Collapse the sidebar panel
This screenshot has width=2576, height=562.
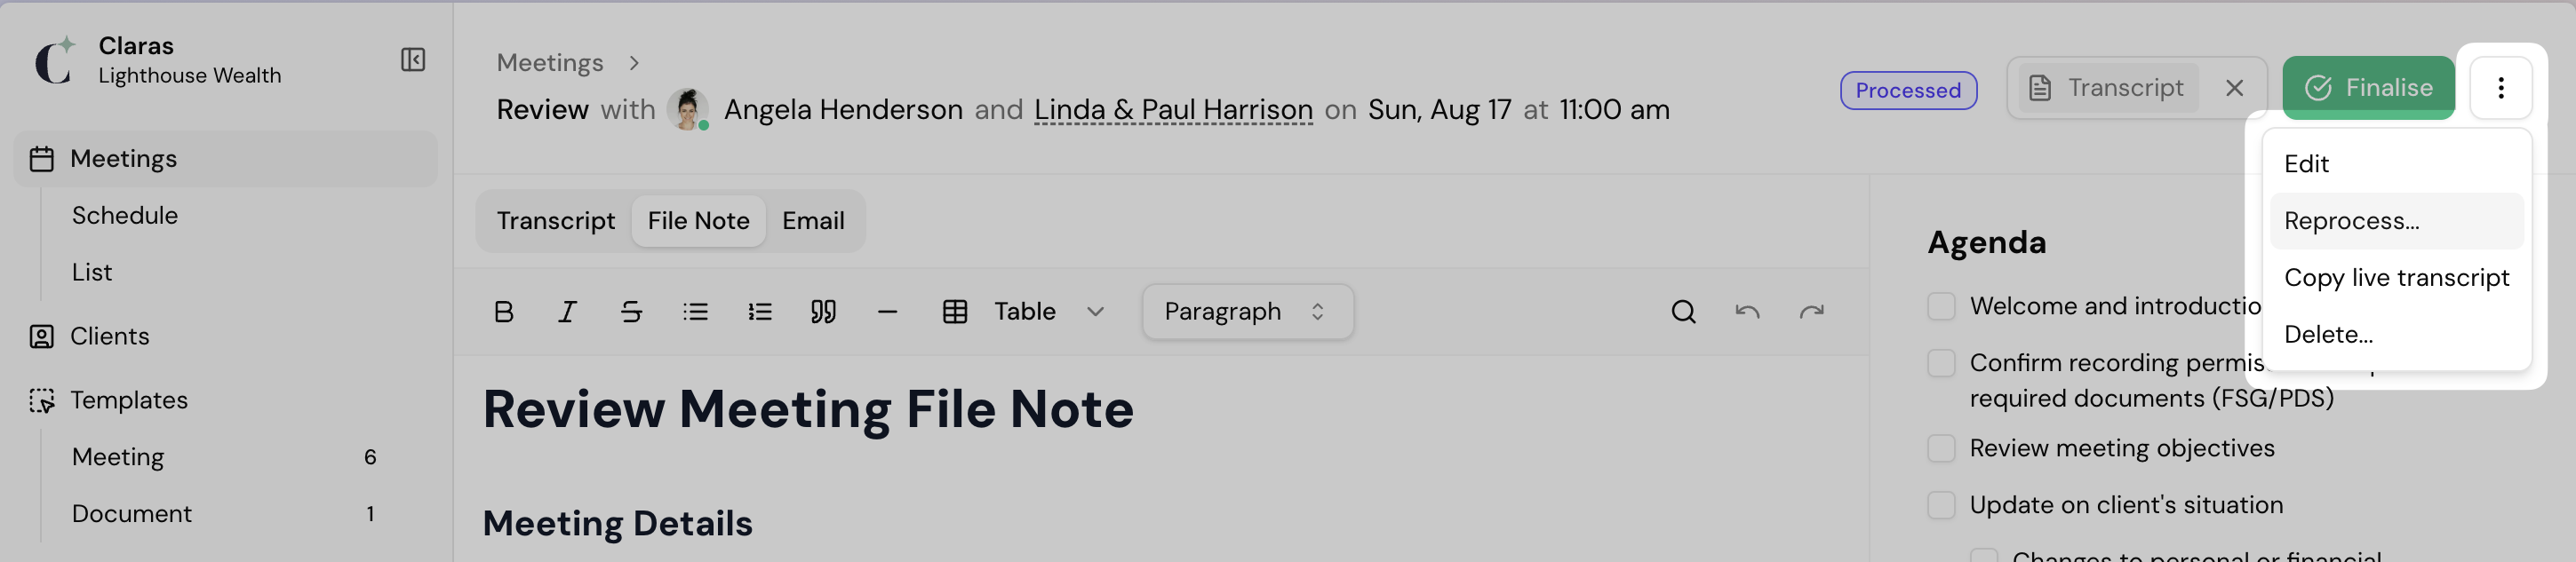pos(413,60)
